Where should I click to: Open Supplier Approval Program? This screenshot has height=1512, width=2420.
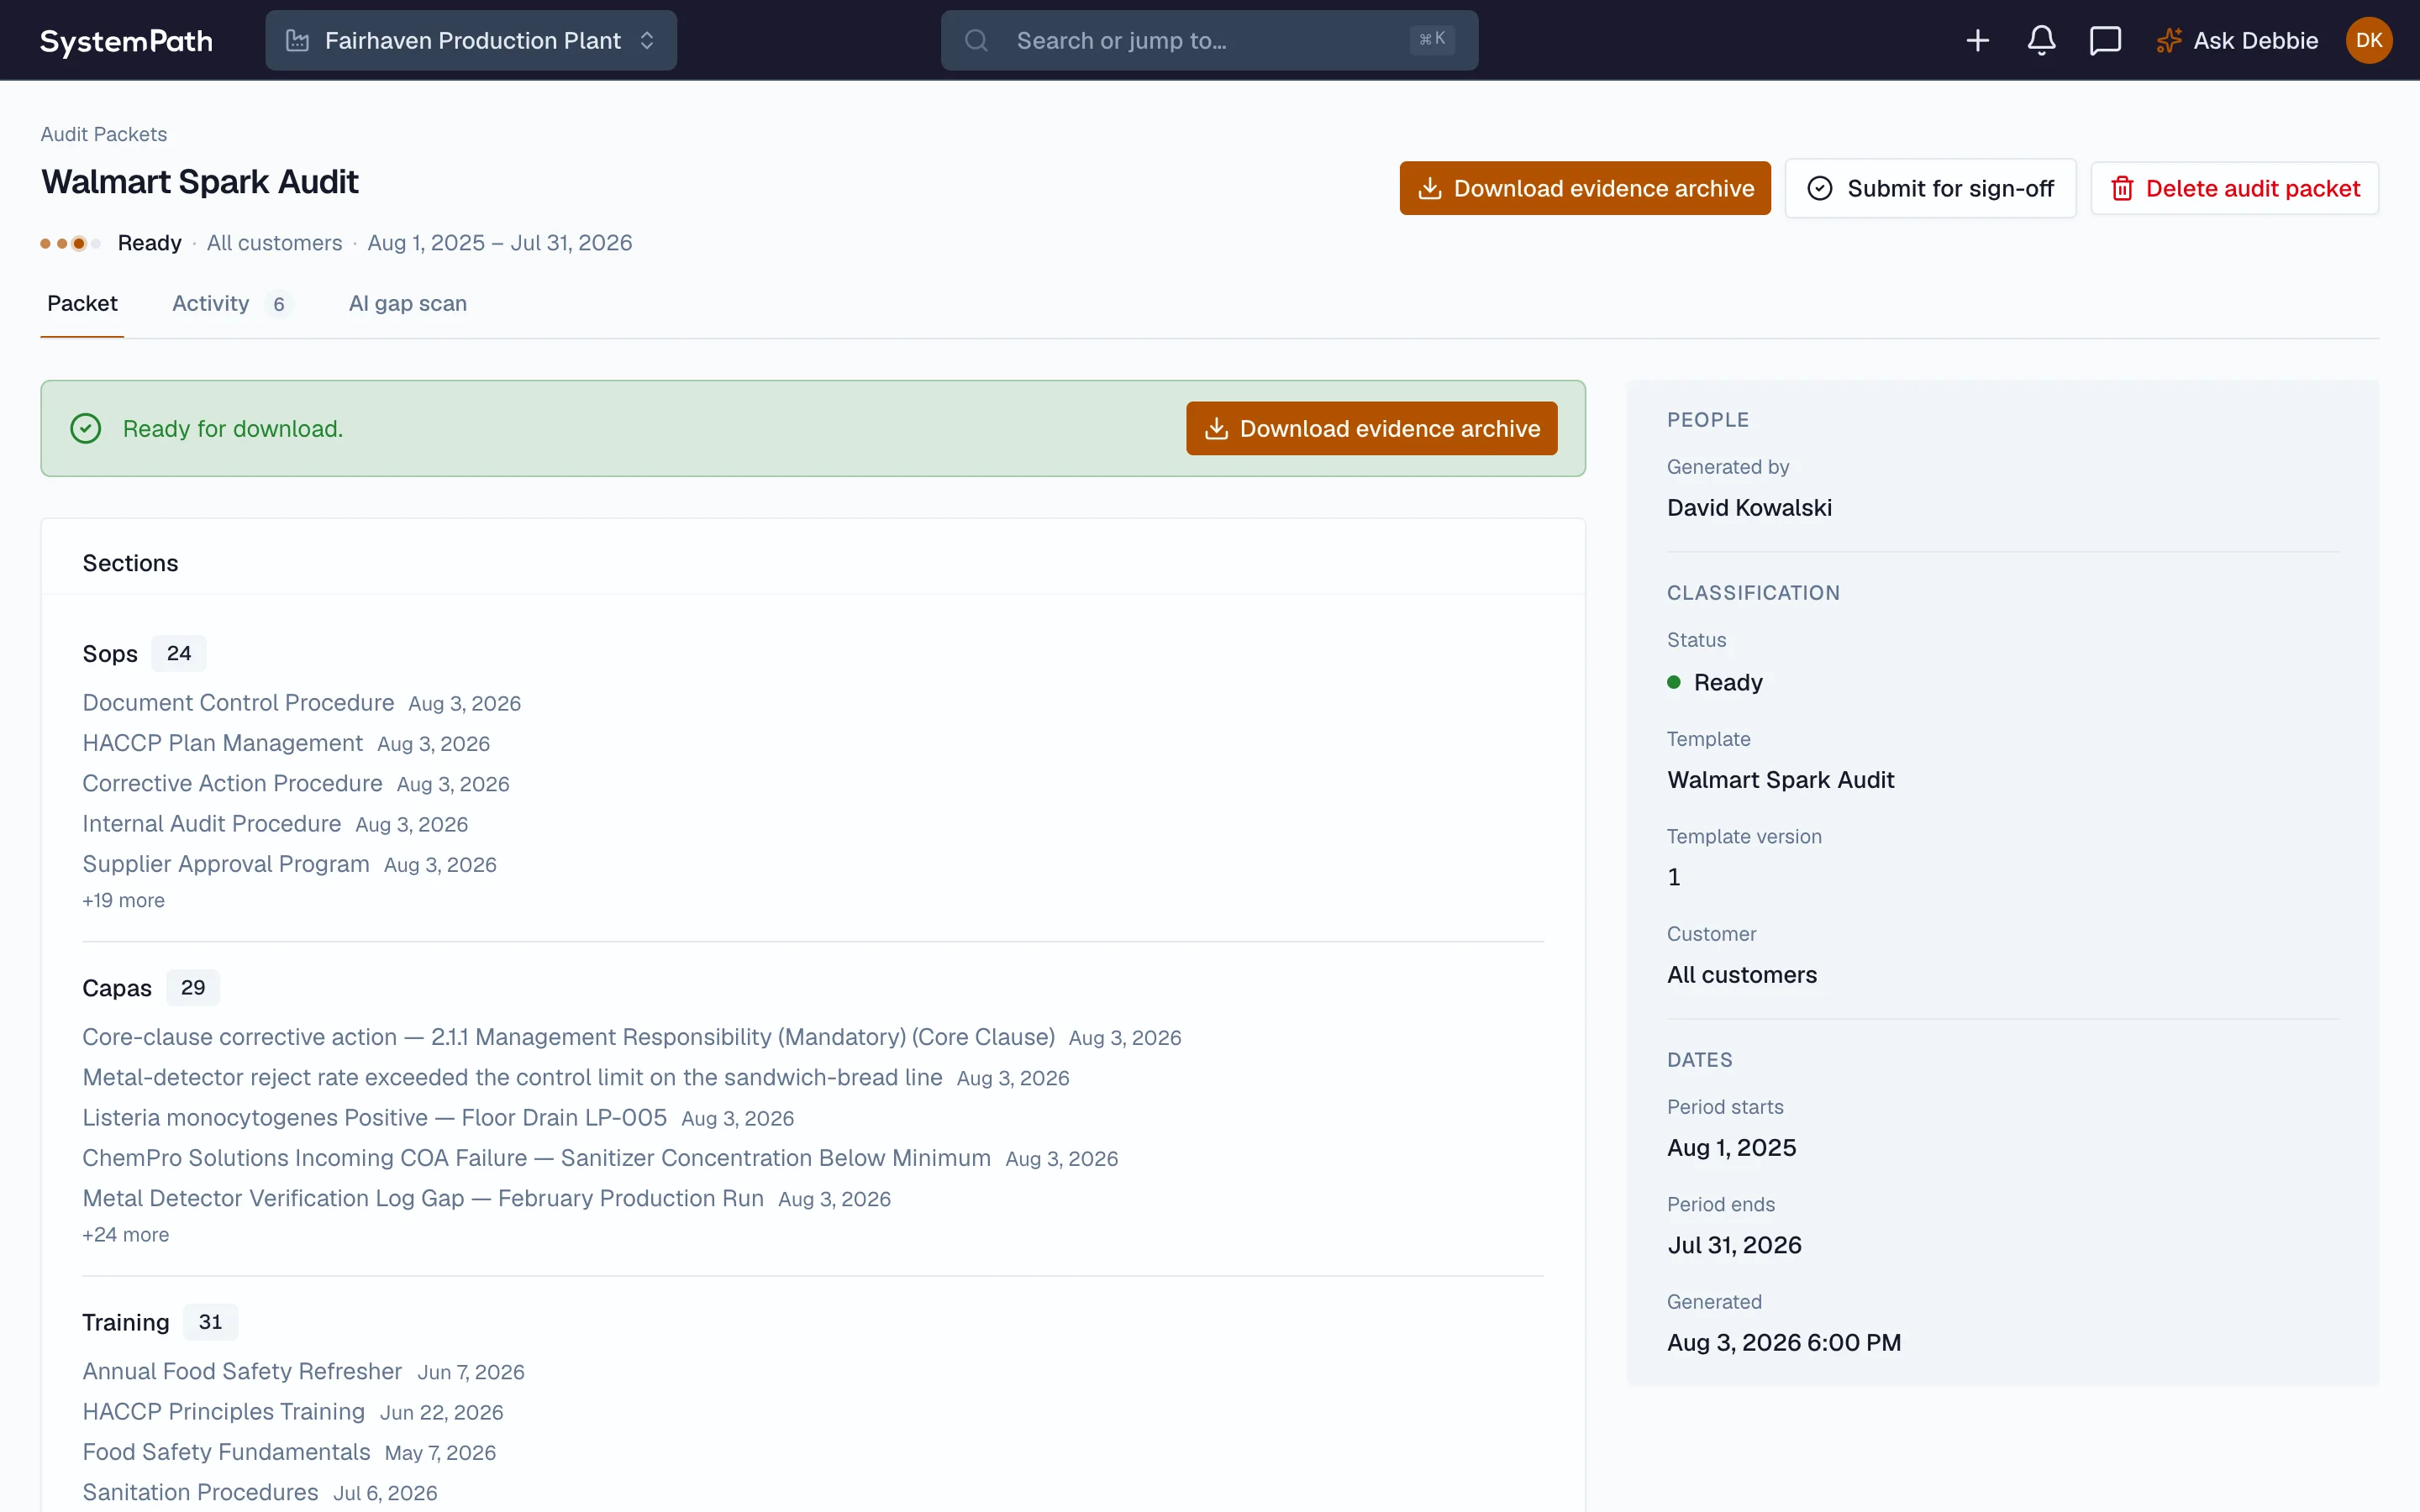[226, 864]
